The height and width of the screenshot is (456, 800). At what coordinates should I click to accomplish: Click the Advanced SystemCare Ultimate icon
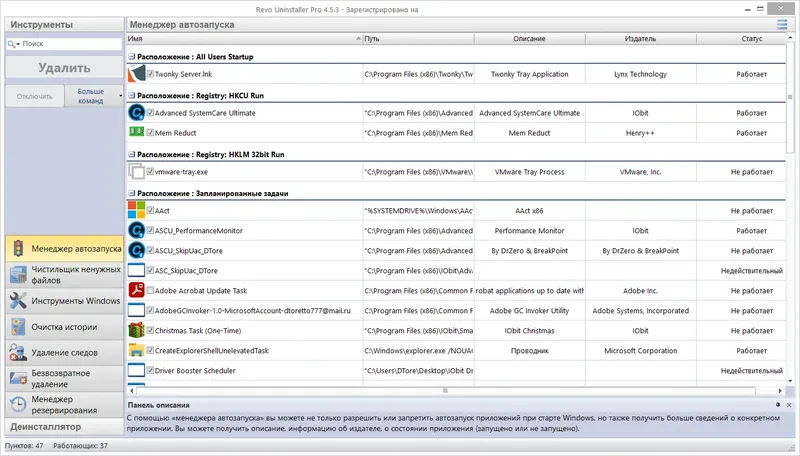point(136,113)
